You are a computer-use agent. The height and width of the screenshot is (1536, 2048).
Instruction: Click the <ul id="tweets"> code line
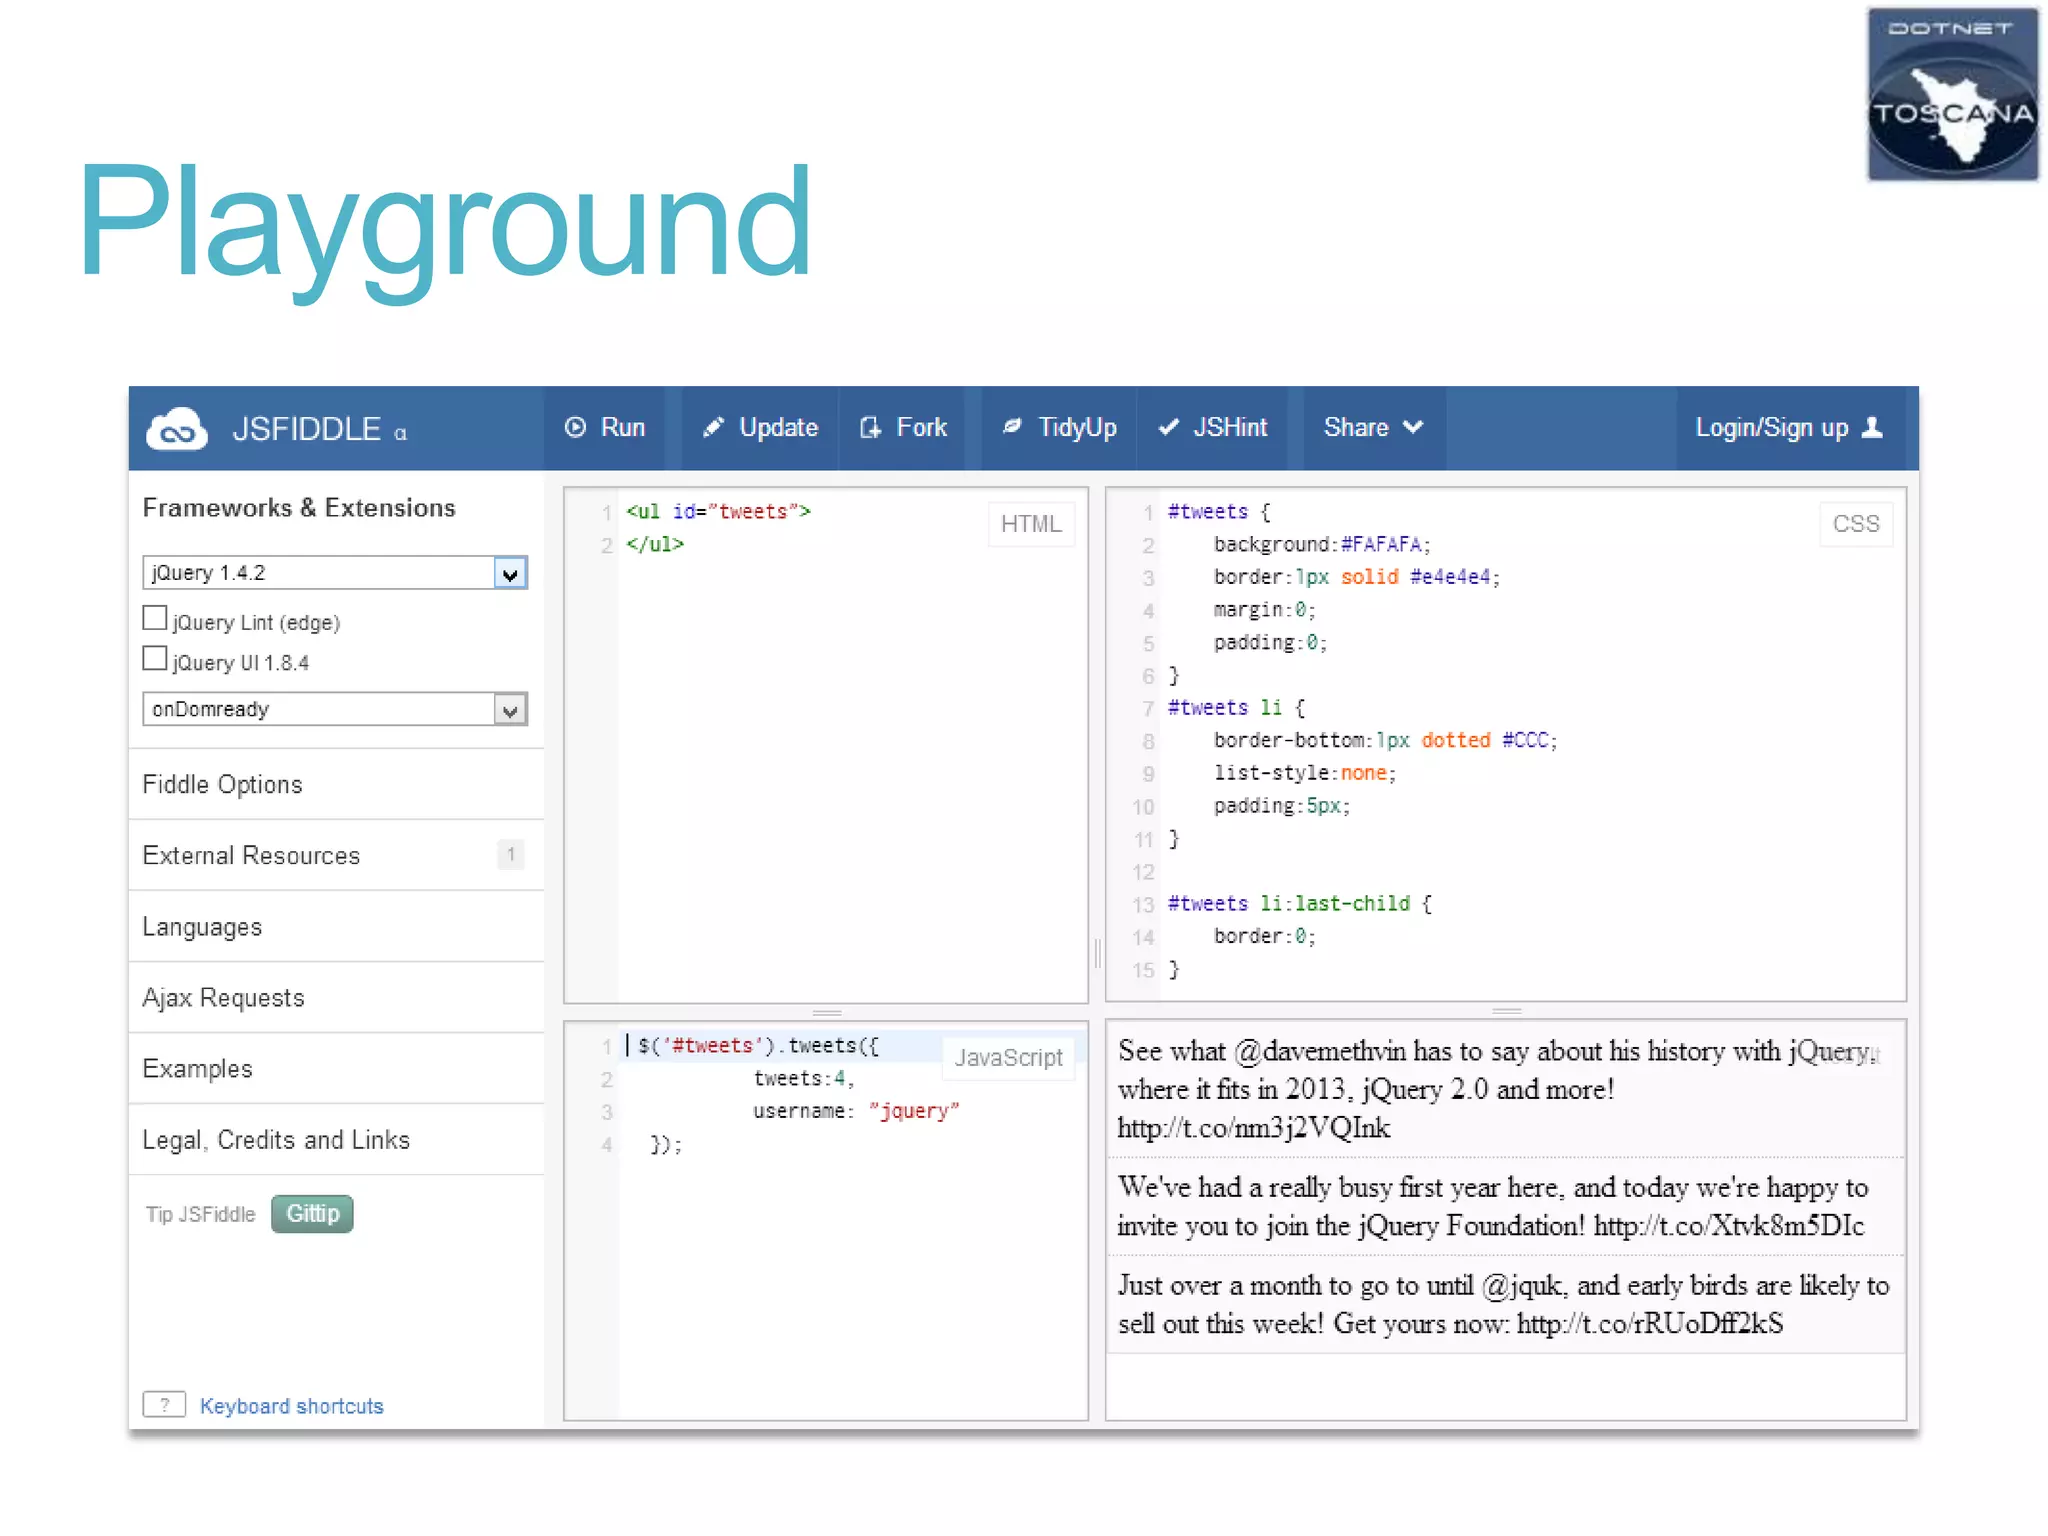tap(718, 511)
